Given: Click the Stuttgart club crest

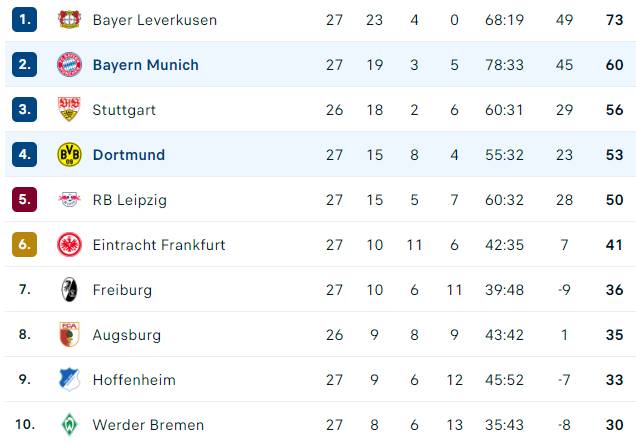Looking at the screenshot, I should click(69, 109).
